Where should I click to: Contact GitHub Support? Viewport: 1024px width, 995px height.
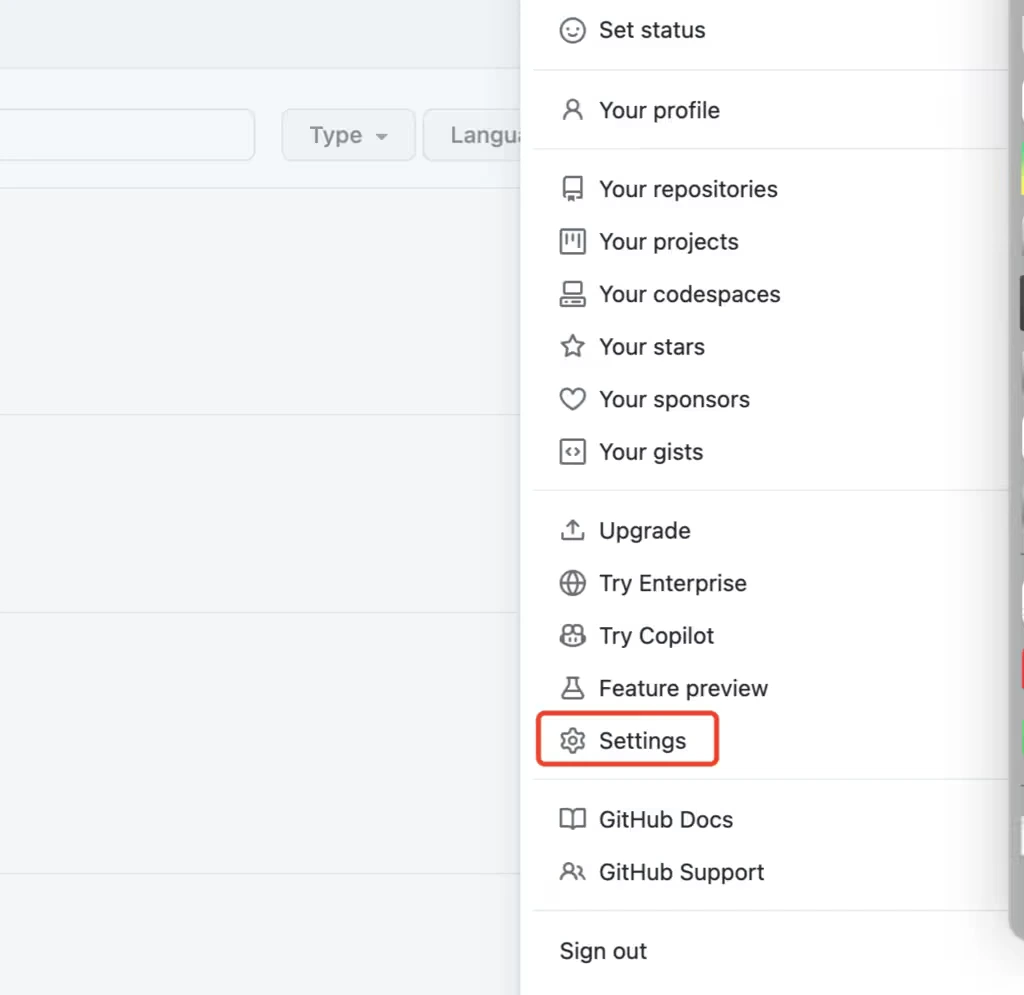click(x=681, y=871)
